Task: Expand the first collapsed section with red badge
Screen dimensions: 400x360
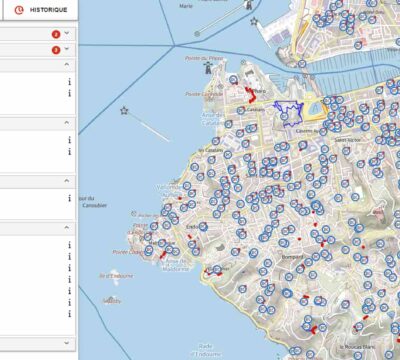Action: [67, 33]
